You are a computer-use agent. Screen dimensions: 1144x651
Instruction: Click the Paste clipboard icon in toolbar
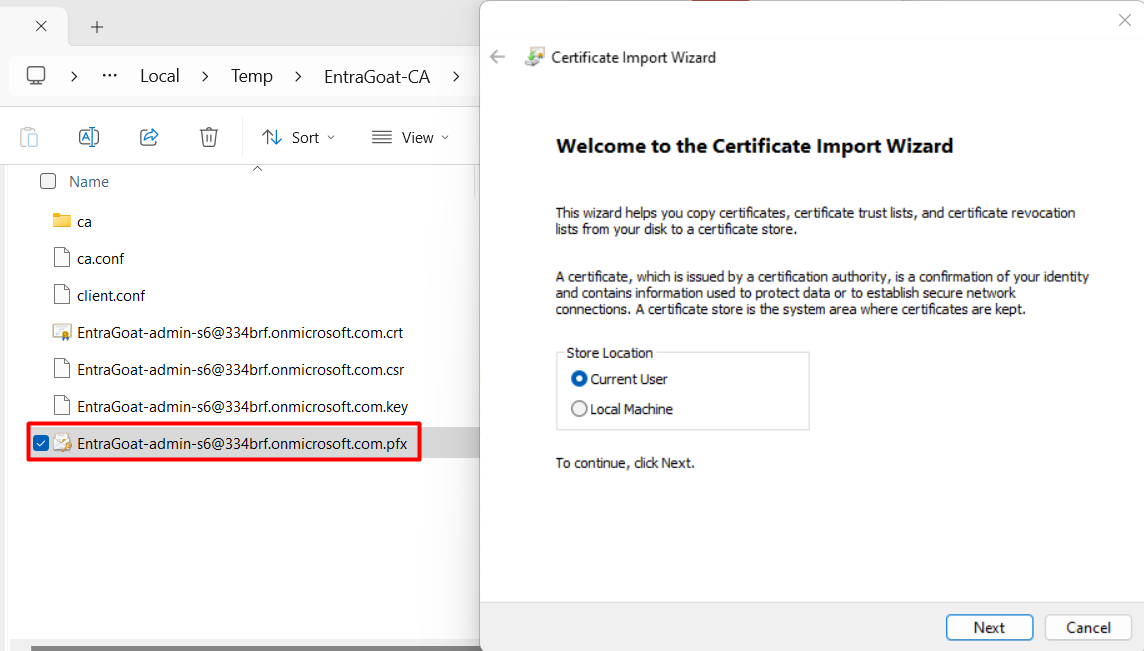coord(29,137)
